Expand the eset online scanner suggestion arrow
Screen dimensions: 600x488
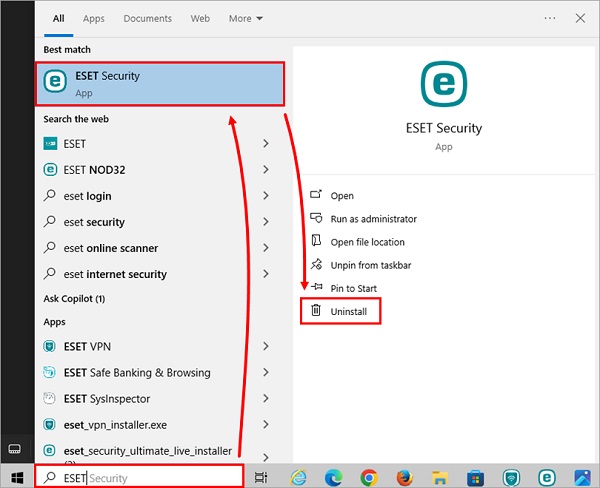coord(266,248)
